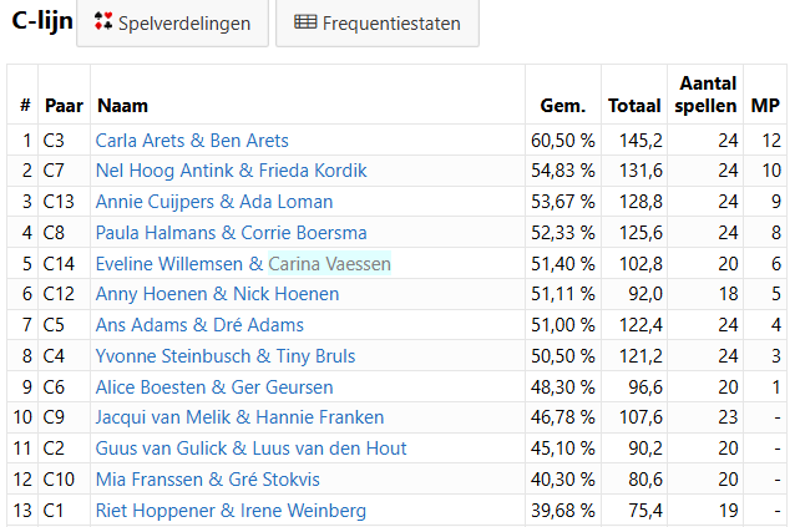Click Mia Franssen & Gré Stokvis link
800x527 pixels.
[x=207, y=479]
